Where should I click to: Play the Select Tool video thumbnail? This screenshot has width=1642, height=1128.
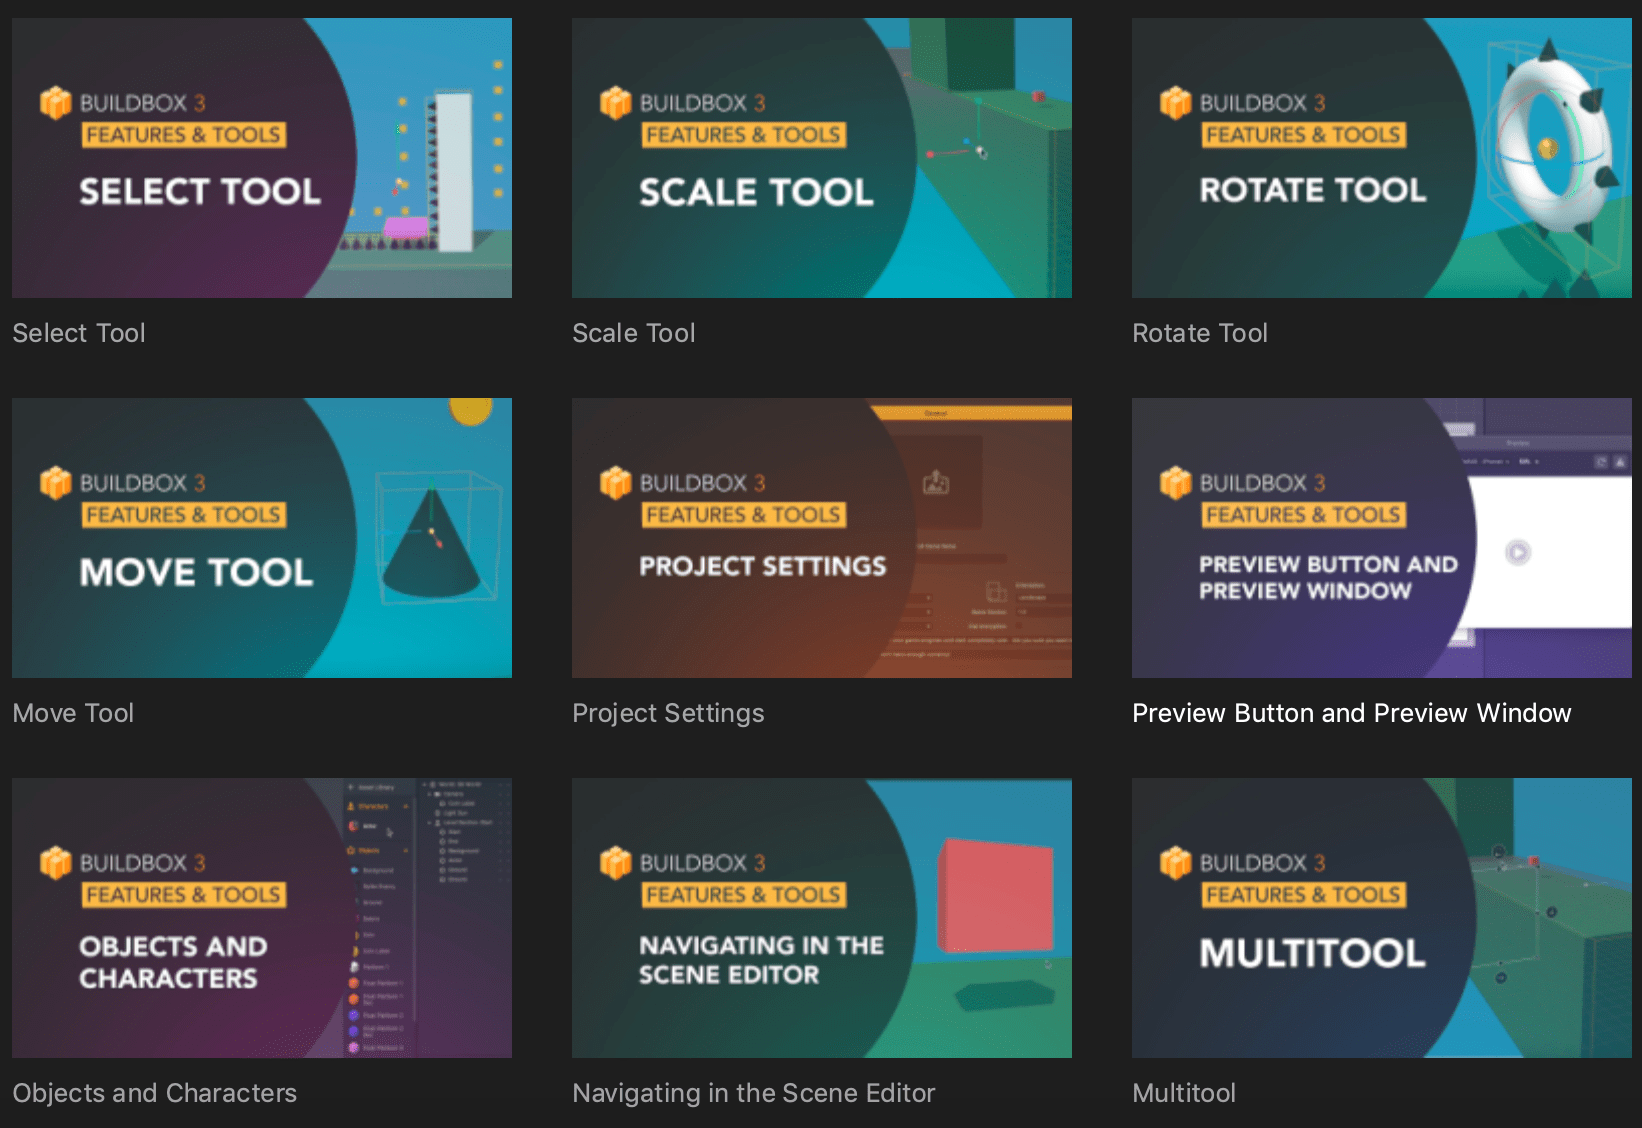pyautogui.click(x=260, y=156)
